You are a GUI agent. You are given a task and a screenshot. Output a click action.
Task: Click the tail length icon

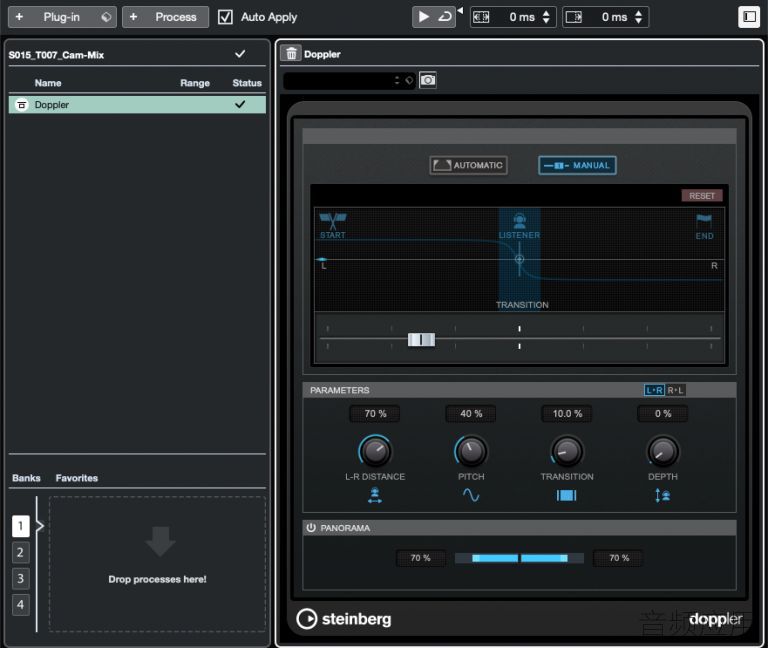(574, 17)
